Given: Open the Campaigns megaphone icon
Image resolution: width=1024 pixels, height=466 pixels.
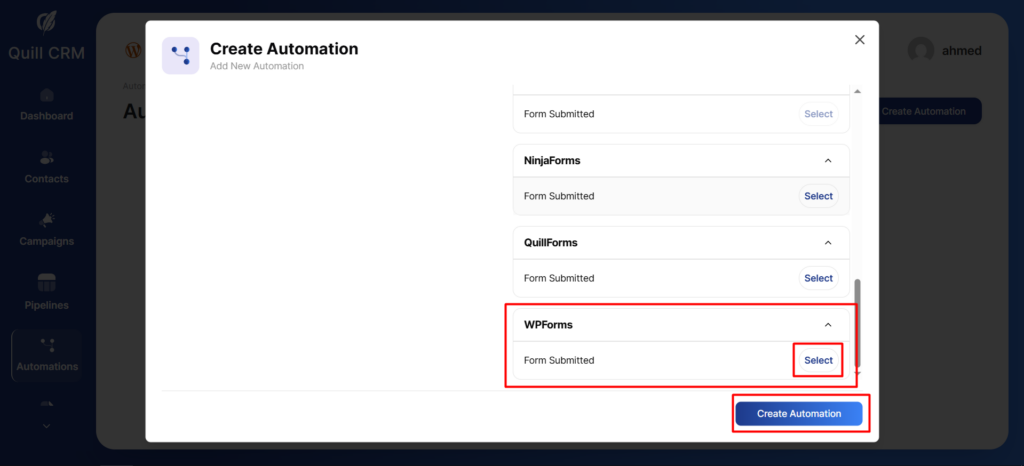Looking at the screenshot, I should point(46,220).
